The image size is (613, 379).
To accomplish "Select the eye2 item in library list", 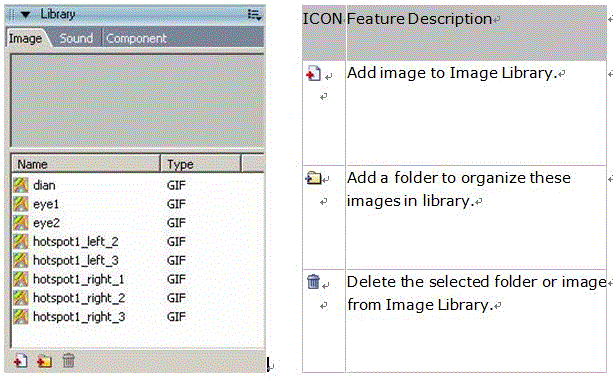I will (137, 223).
